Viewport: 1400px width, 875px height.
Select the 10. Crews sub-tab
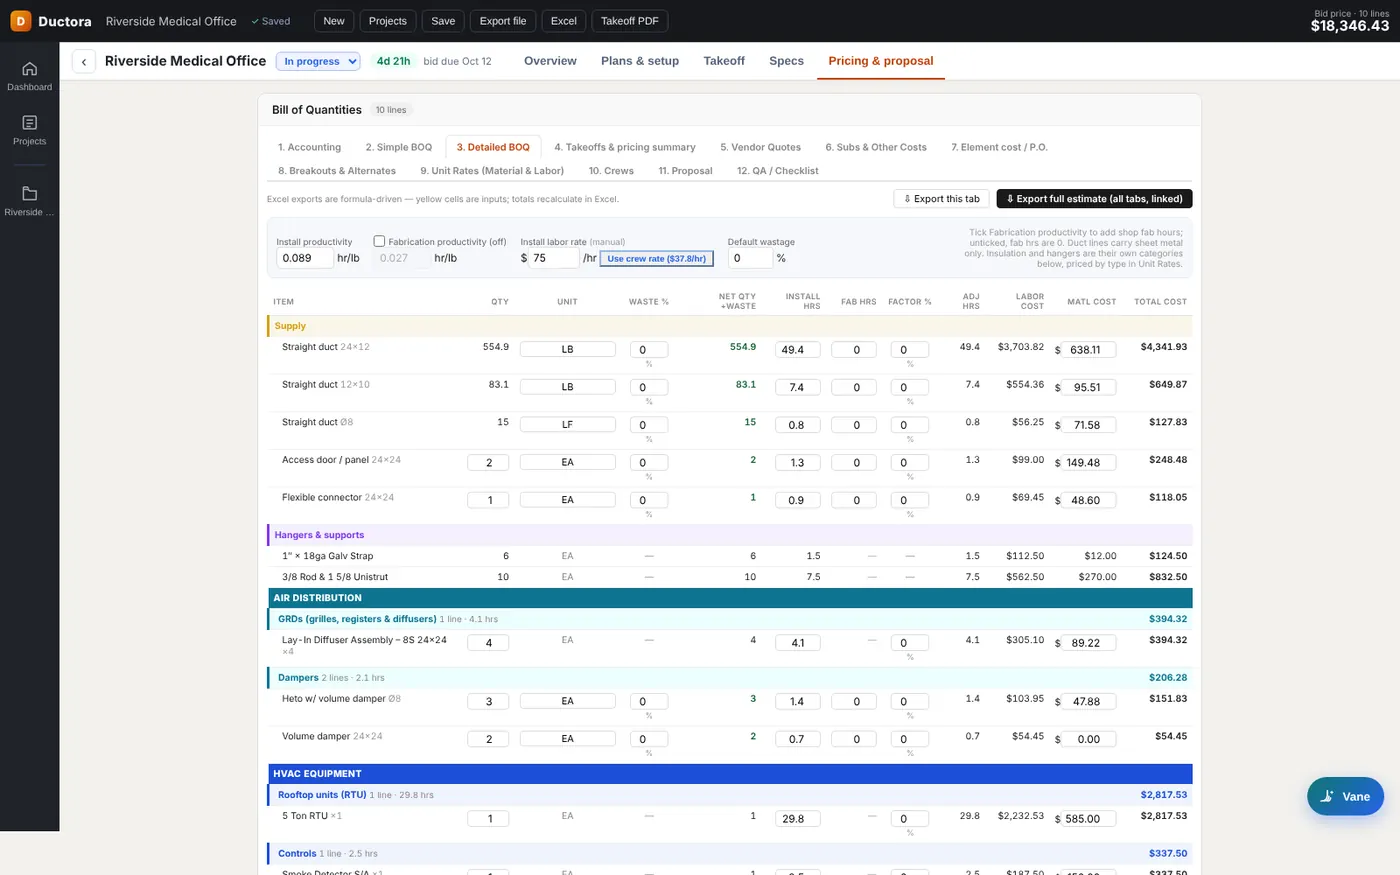pos(611,171)
